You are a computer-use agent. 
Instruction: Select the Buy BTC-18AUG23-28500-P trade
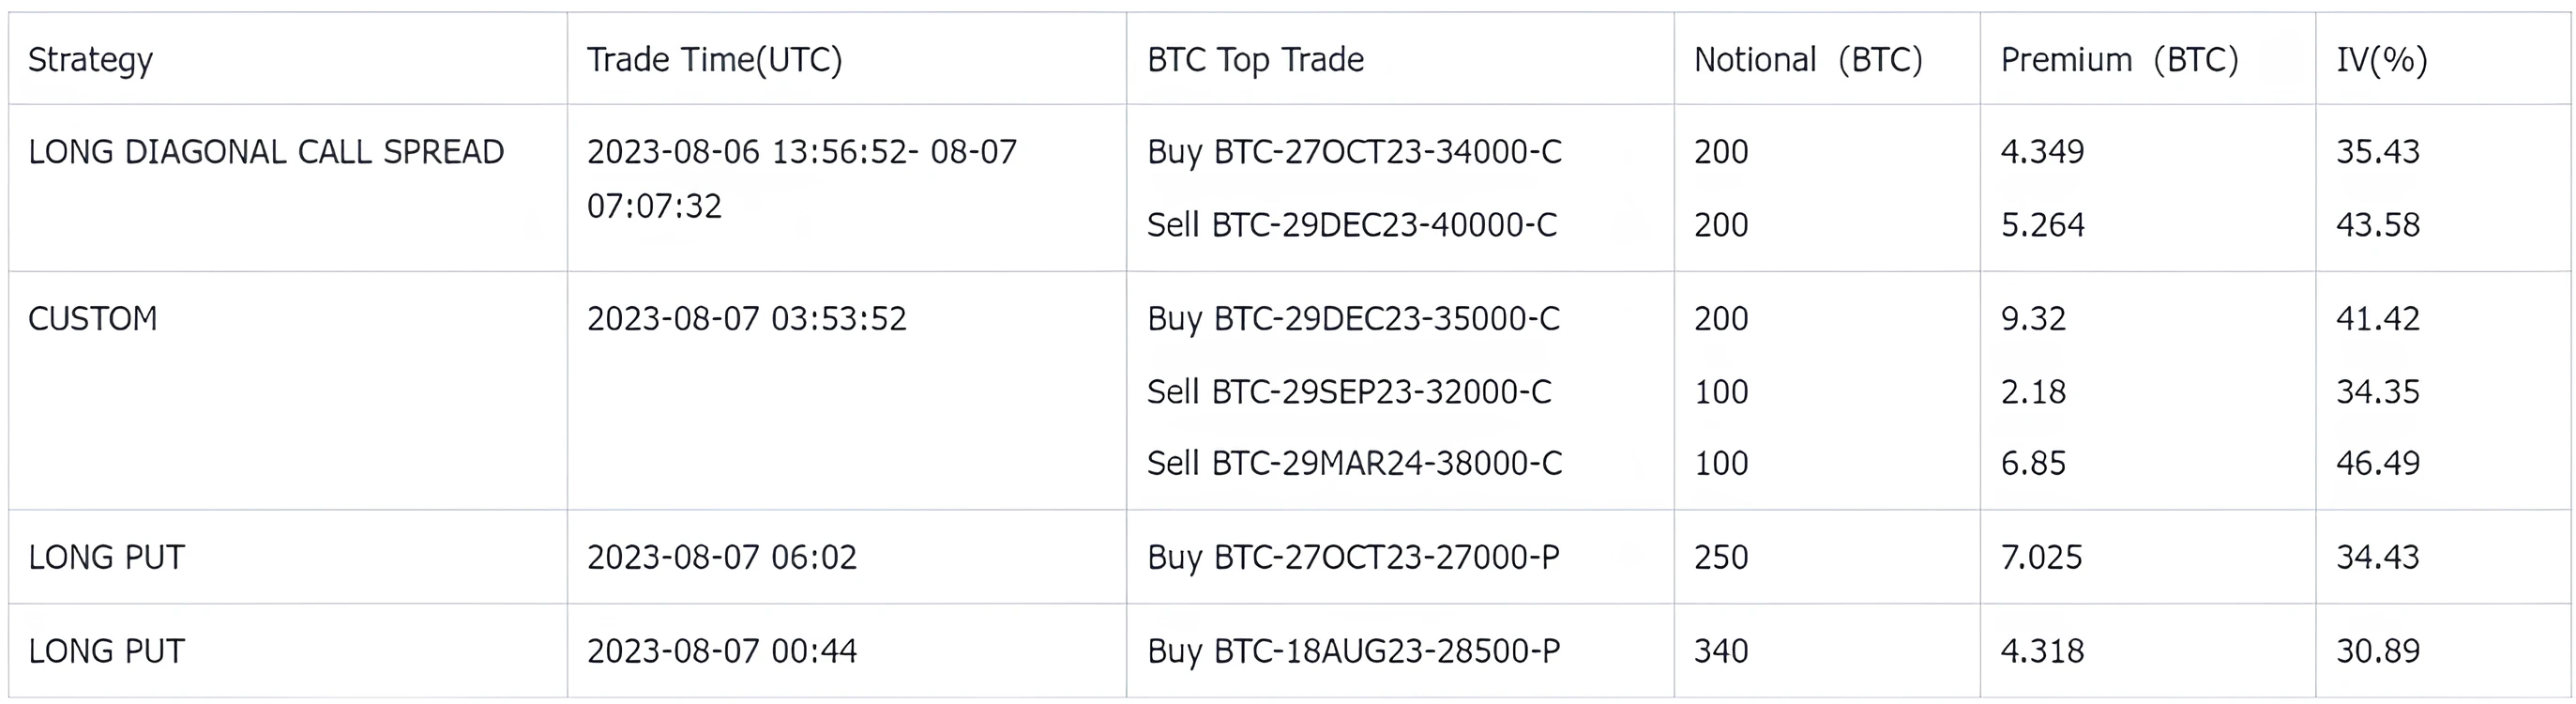pos(1353,651)
